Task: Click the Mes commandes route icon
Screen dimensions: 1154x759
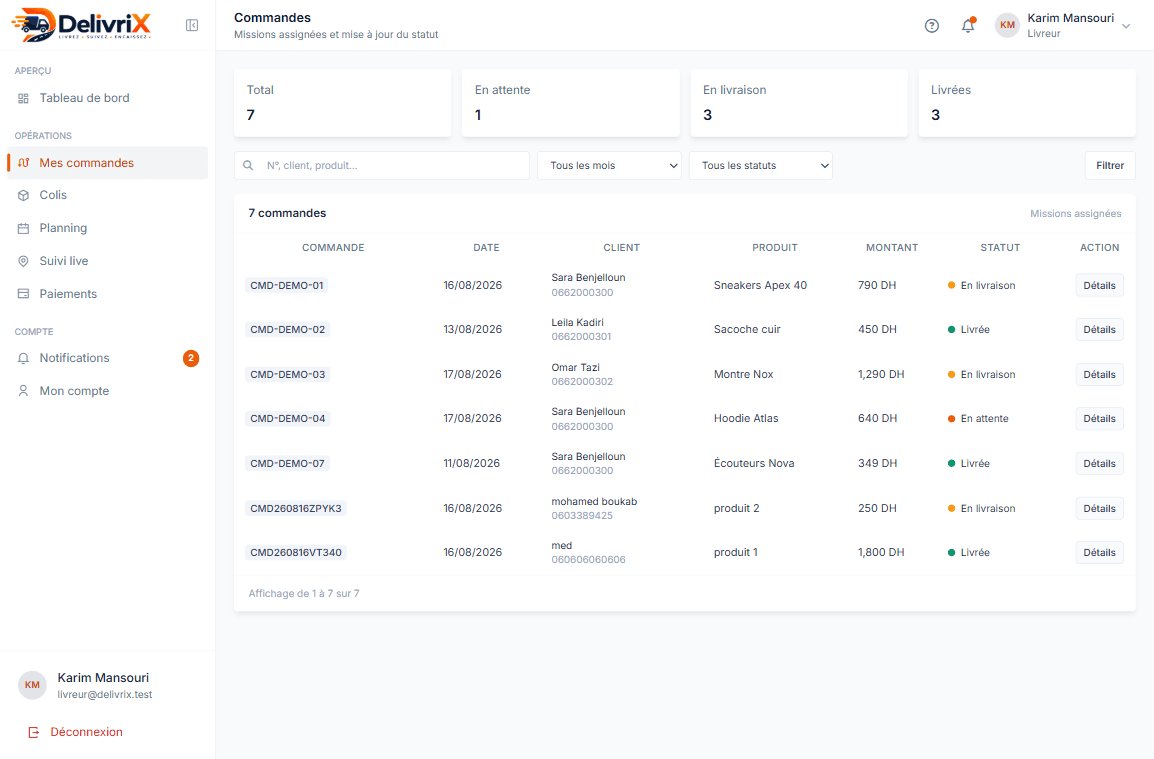Action: (x=24, y=163)
